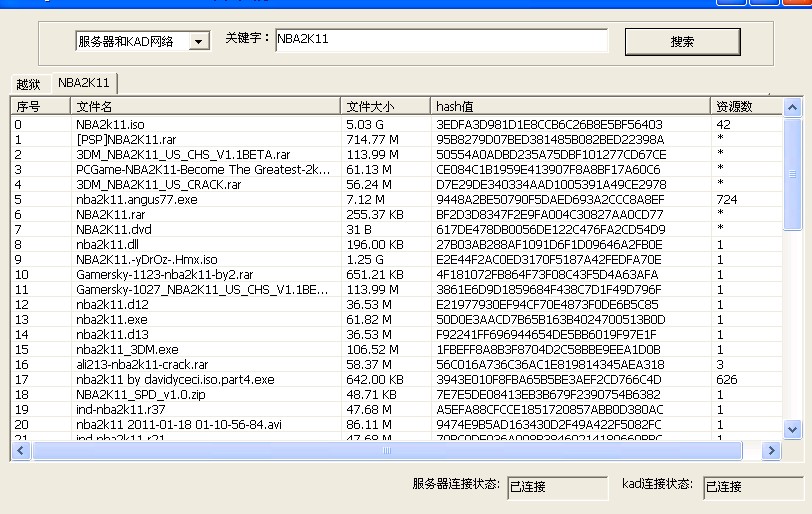
Task: Select the NBA2K11.rar file row
Action: pyautogui.click(x=397, y=214)
